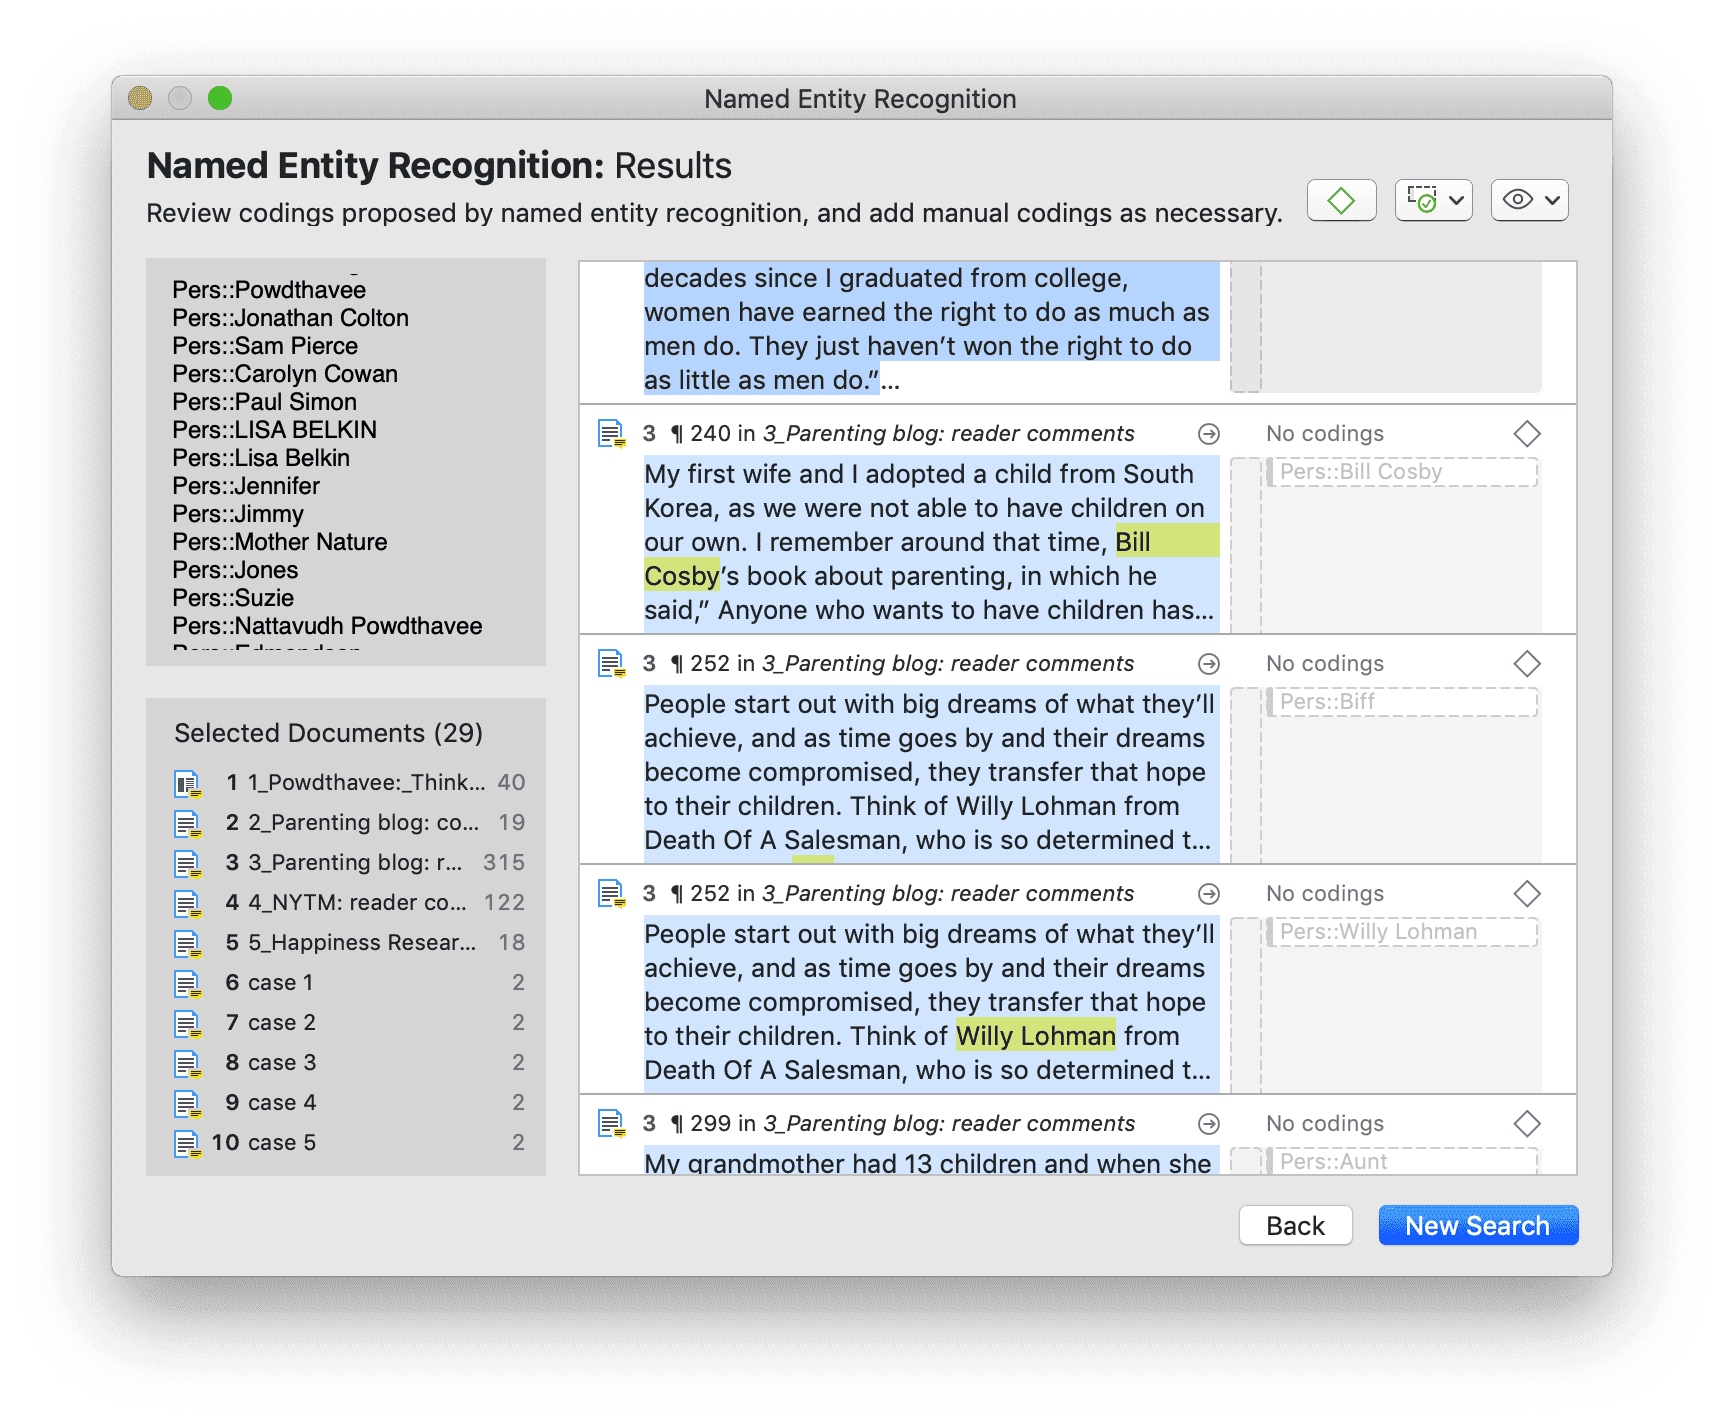Click the diamond code icon in the Willy Lohman row

1527,894
